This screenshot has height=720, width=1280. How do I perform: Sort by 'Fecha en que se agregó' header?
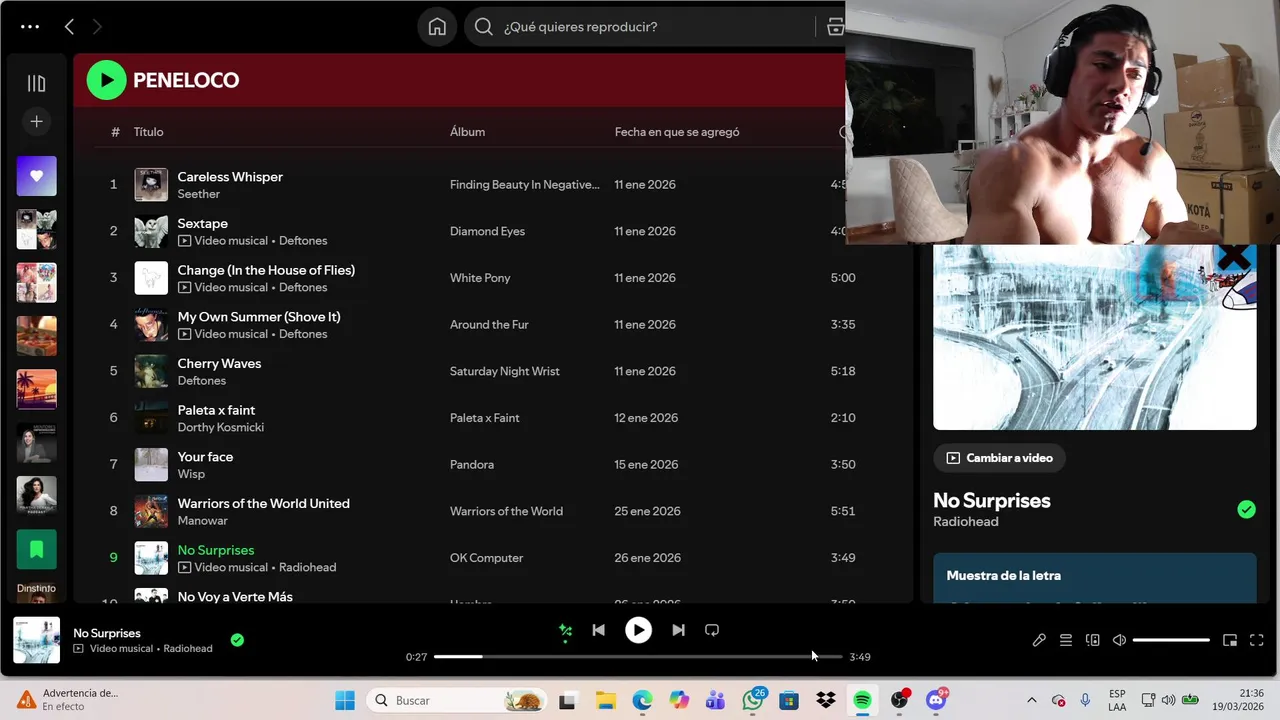[677, 132]
